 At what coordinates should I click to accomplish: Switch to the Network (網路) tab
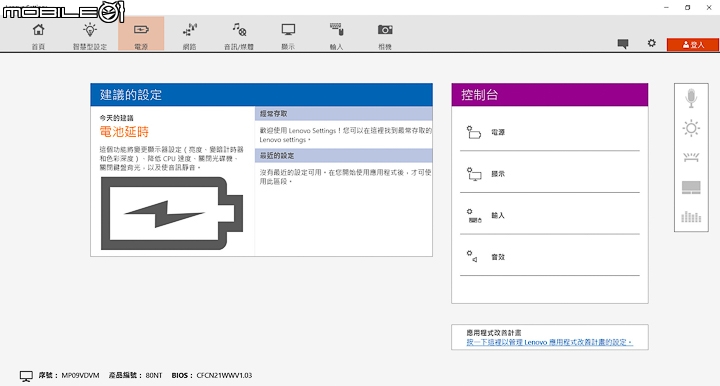(x=189, y=36)
